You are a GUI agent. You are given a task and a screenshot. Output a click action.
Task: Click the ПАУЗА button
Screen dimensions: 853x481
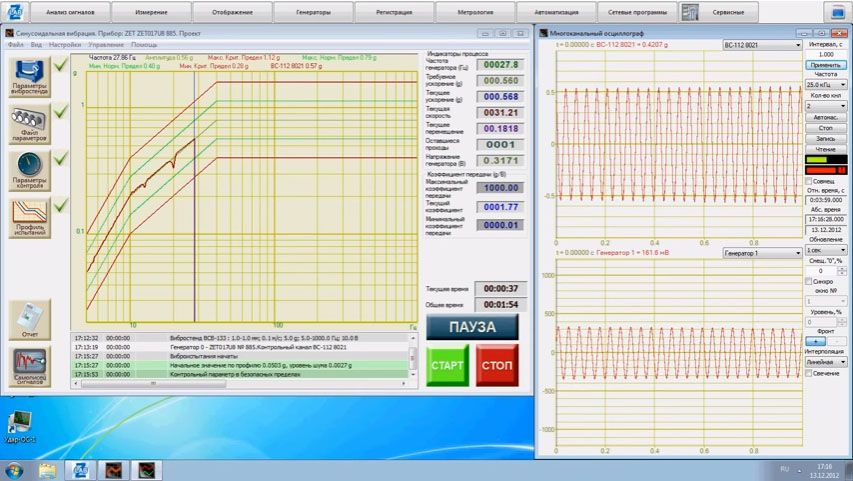[472, 327]
